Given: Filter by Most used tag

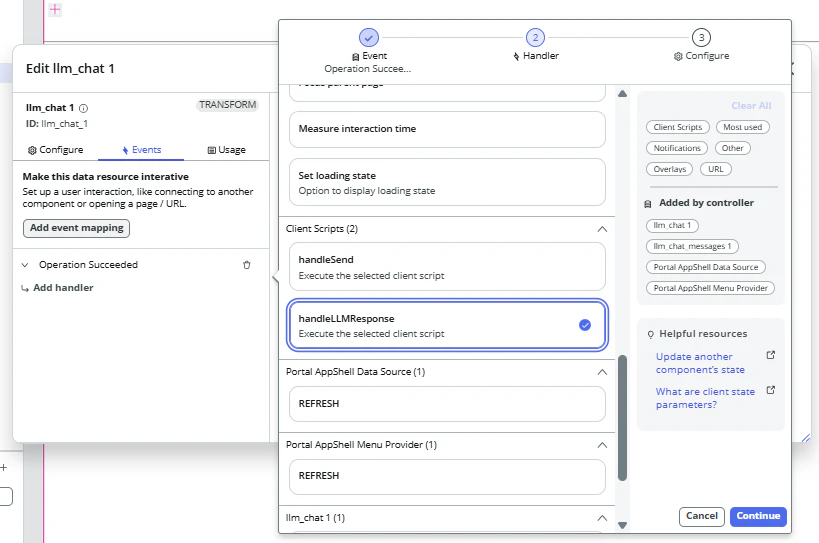Looking at the screenshot, I should point(742,127).
